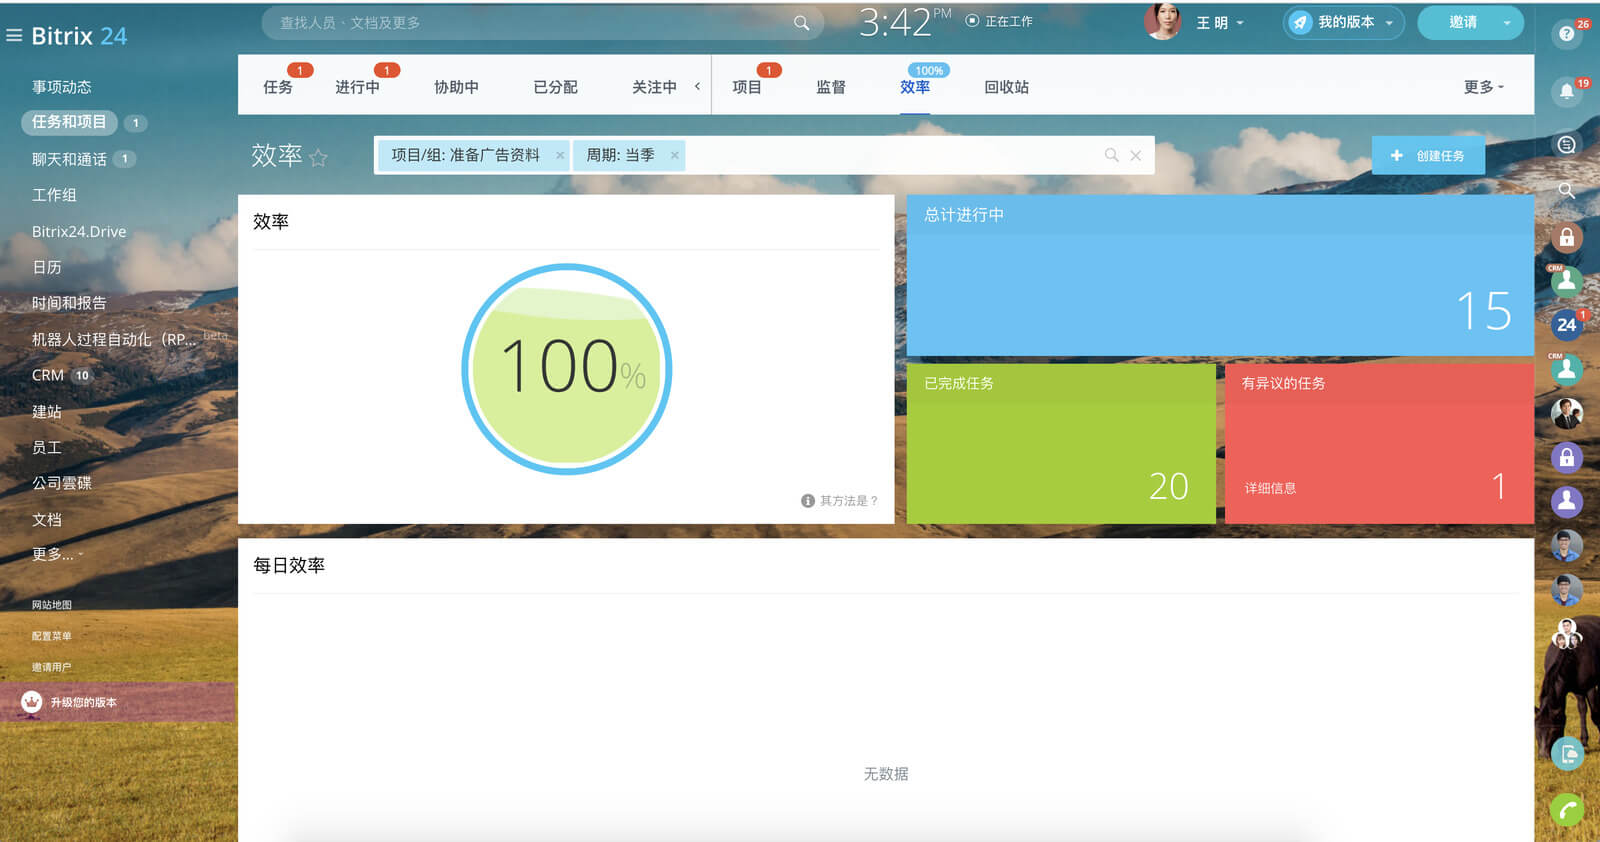This screenshot has width=1600, height=842.
Task: Click the 创建任务 button
Action: coord(1428,155)
